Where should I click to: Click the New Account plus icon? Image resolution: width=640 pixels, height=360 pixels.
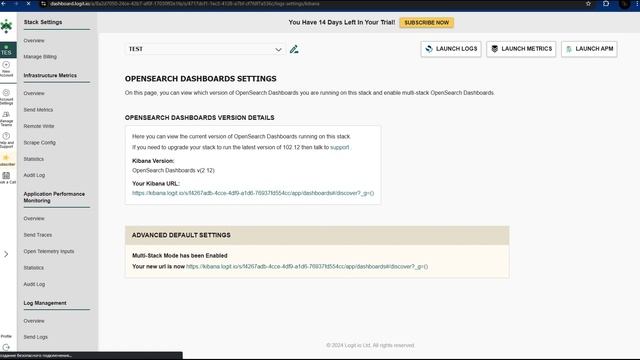tap(6, 65)
